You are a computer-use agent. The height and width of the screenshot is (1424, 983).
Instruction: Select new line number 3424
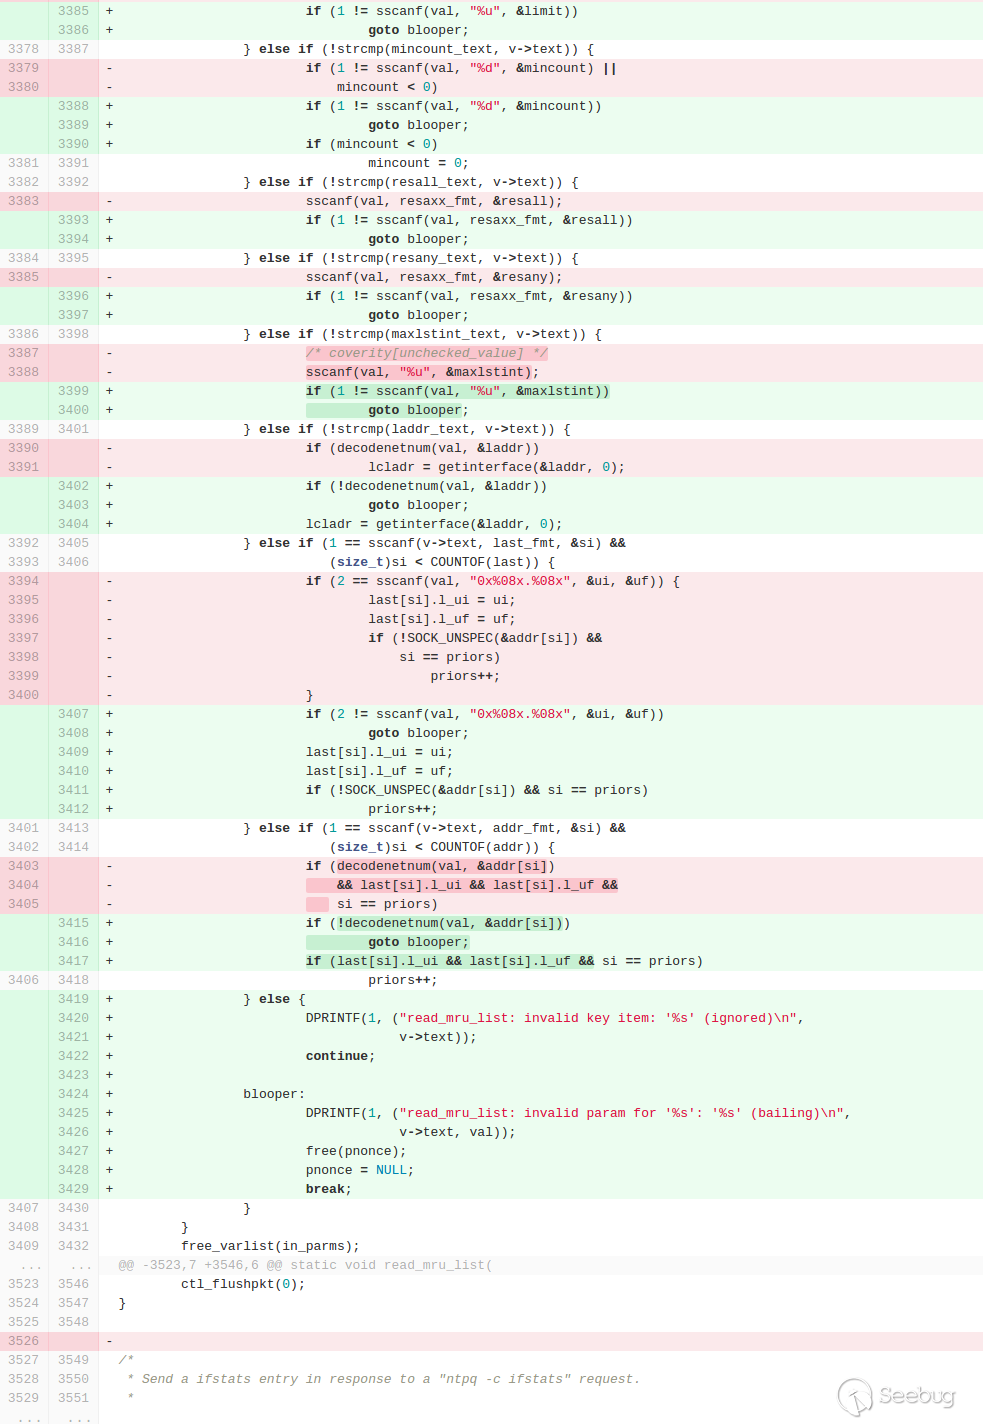point(73,1094)
